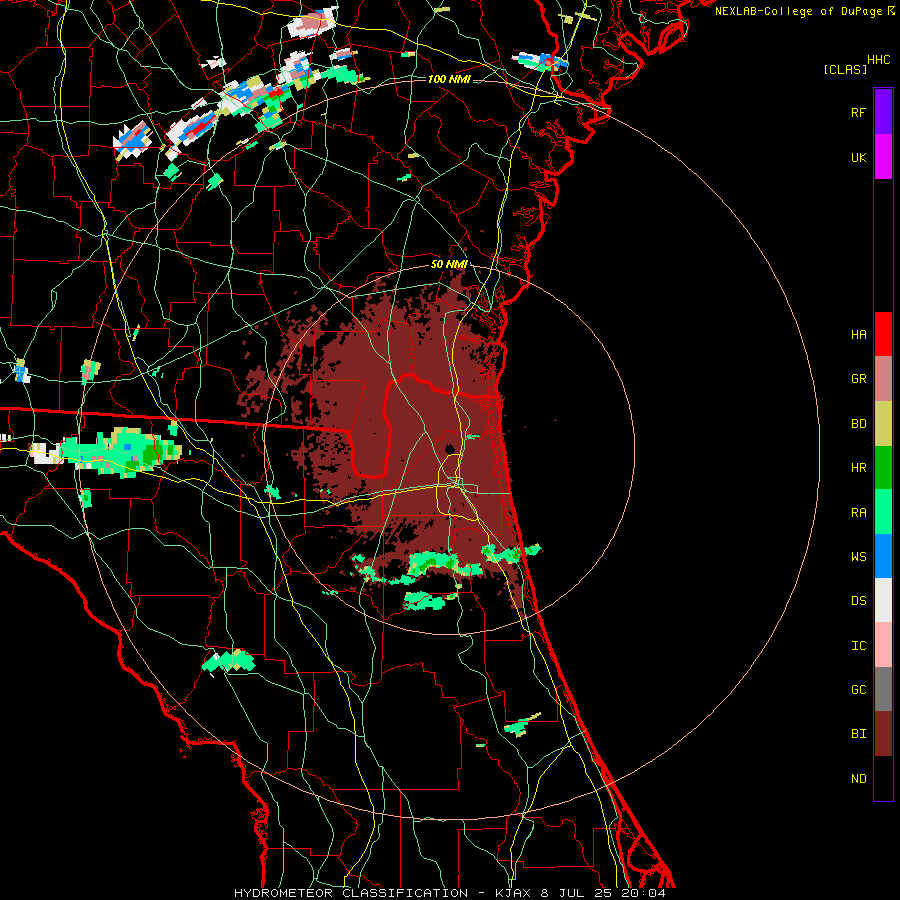The height and width of the screenshot is (900, 900).
Task: Click the '100 NMI' range ring label
Action: [449, 79]
